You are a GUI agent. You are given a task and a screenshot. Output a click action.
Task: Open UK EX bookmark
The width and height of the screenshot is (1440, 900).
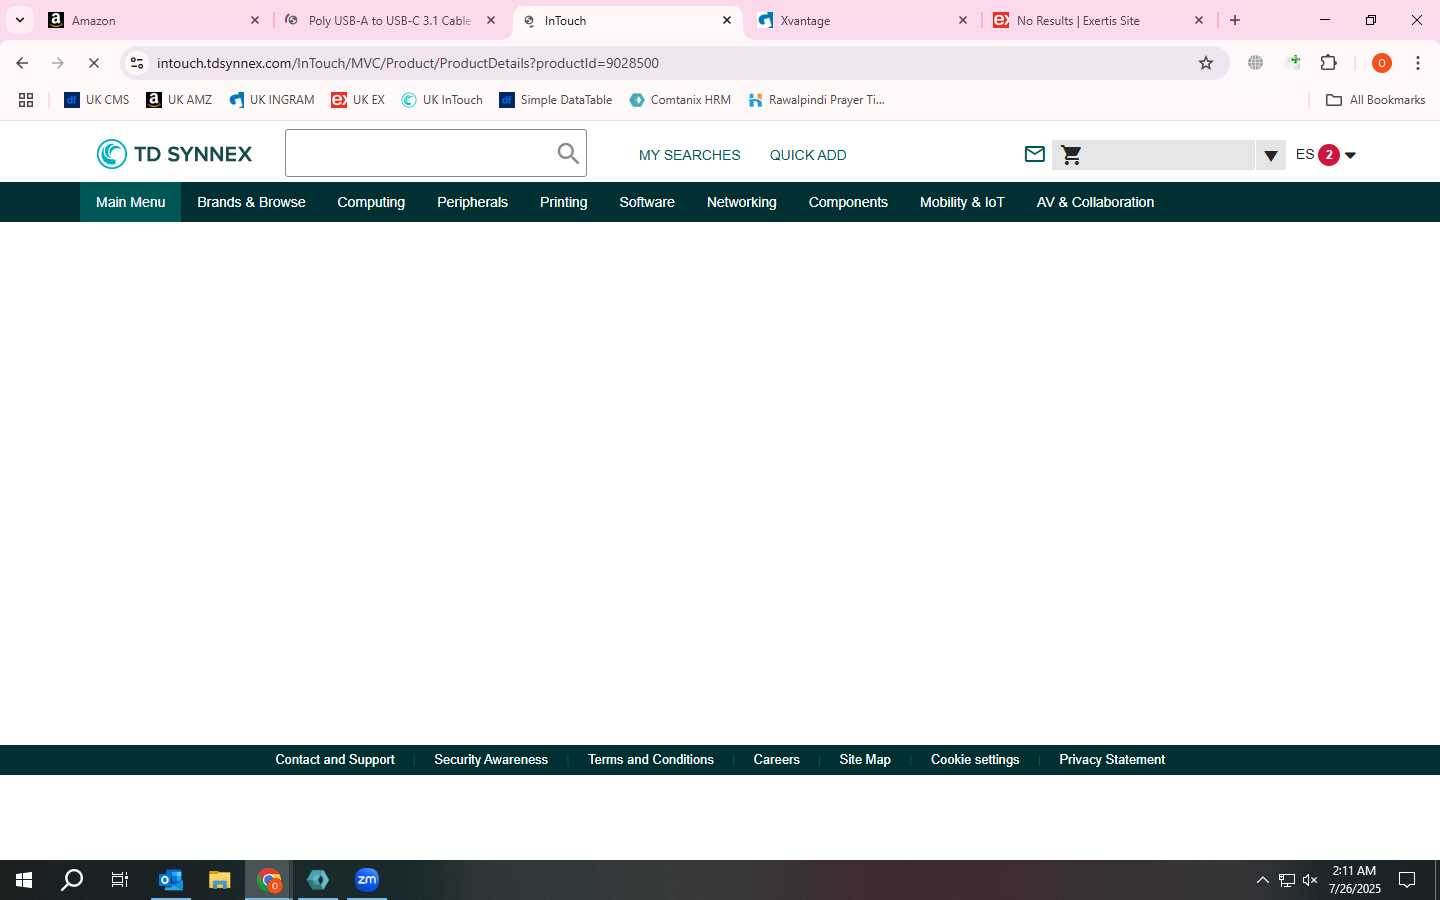tap(358, 100)
